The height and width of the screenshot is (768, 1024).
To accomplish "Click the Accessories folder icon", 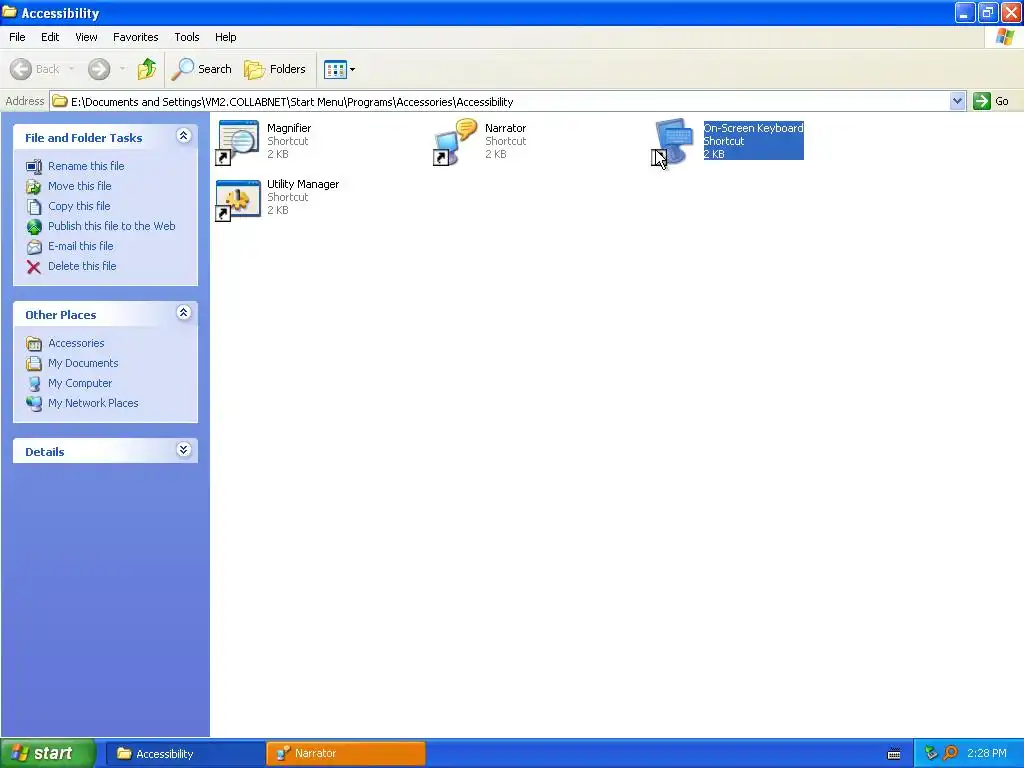I will (x=34, y=344).
